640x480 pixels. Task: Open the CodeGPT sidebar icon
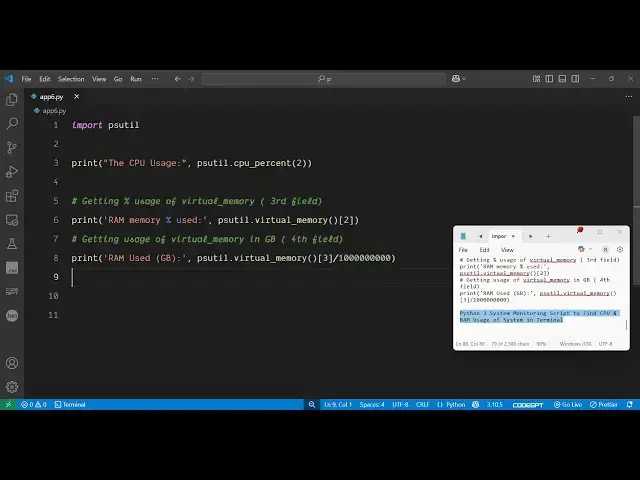click(12, 291)
